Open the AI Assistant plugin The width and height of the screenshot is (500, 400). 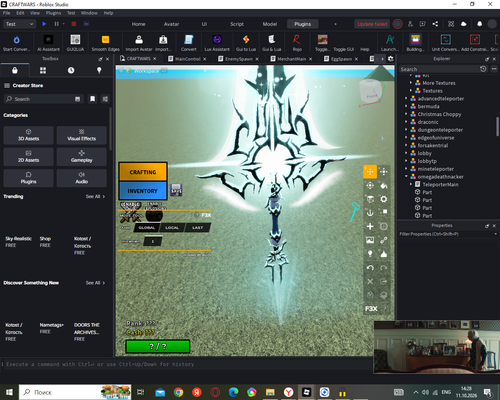(48, 43)
